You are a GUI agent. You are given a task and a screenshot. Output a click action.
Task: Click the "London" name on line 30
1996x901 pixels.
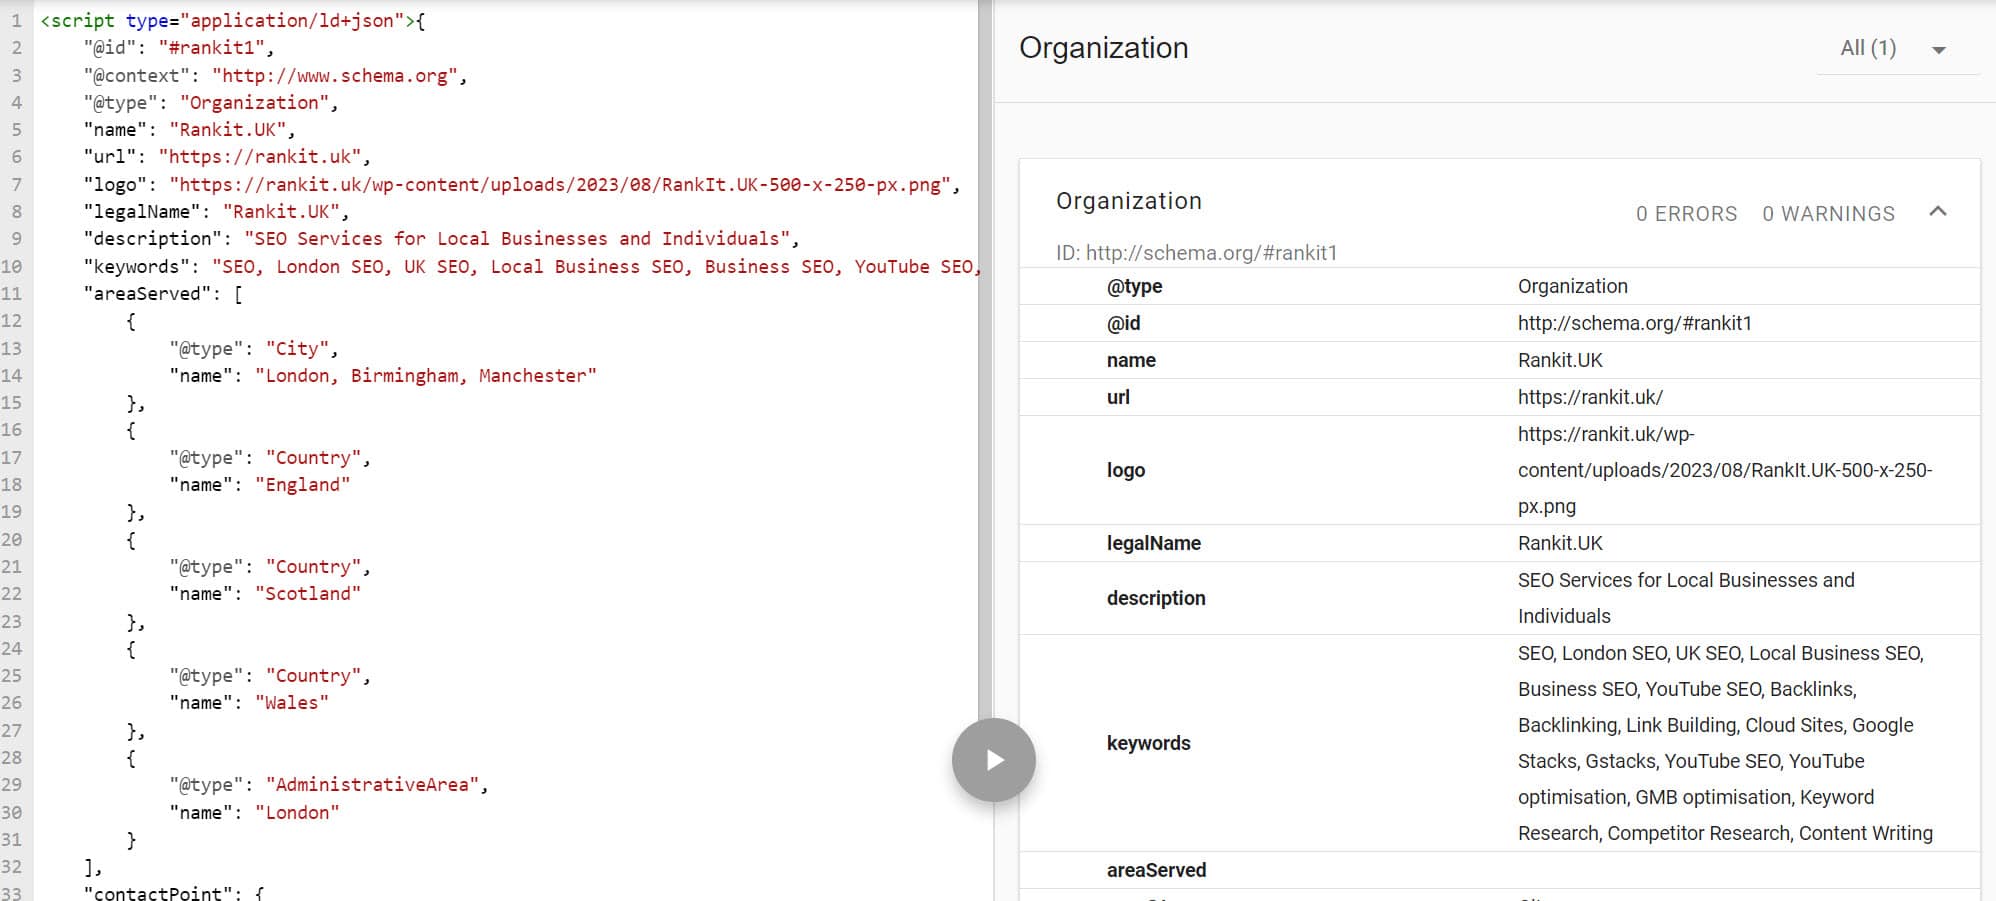coord(296,812)
